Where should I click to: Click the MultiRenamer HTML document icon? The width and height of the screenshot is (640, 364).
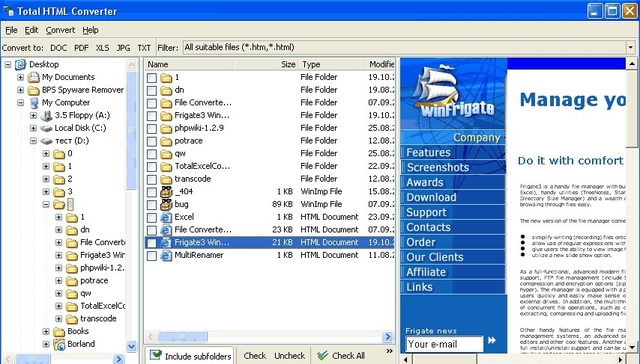166,255
